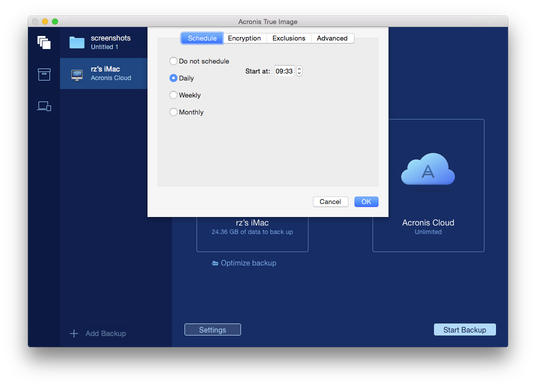Select the rz's iMac backup entry
The width and height of the screenshot is (536, 387).
[104, 74]
